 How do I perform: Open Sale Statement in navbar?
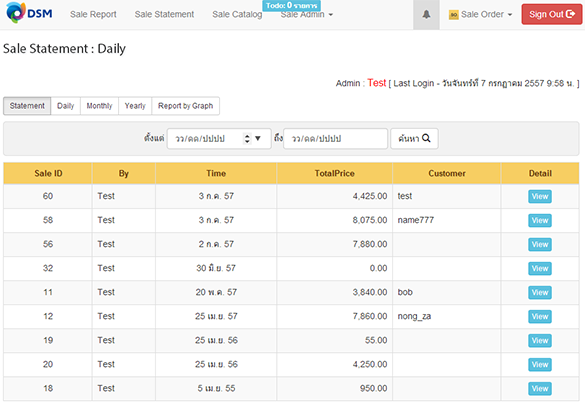pyautogui.click(x=164, y=15)
